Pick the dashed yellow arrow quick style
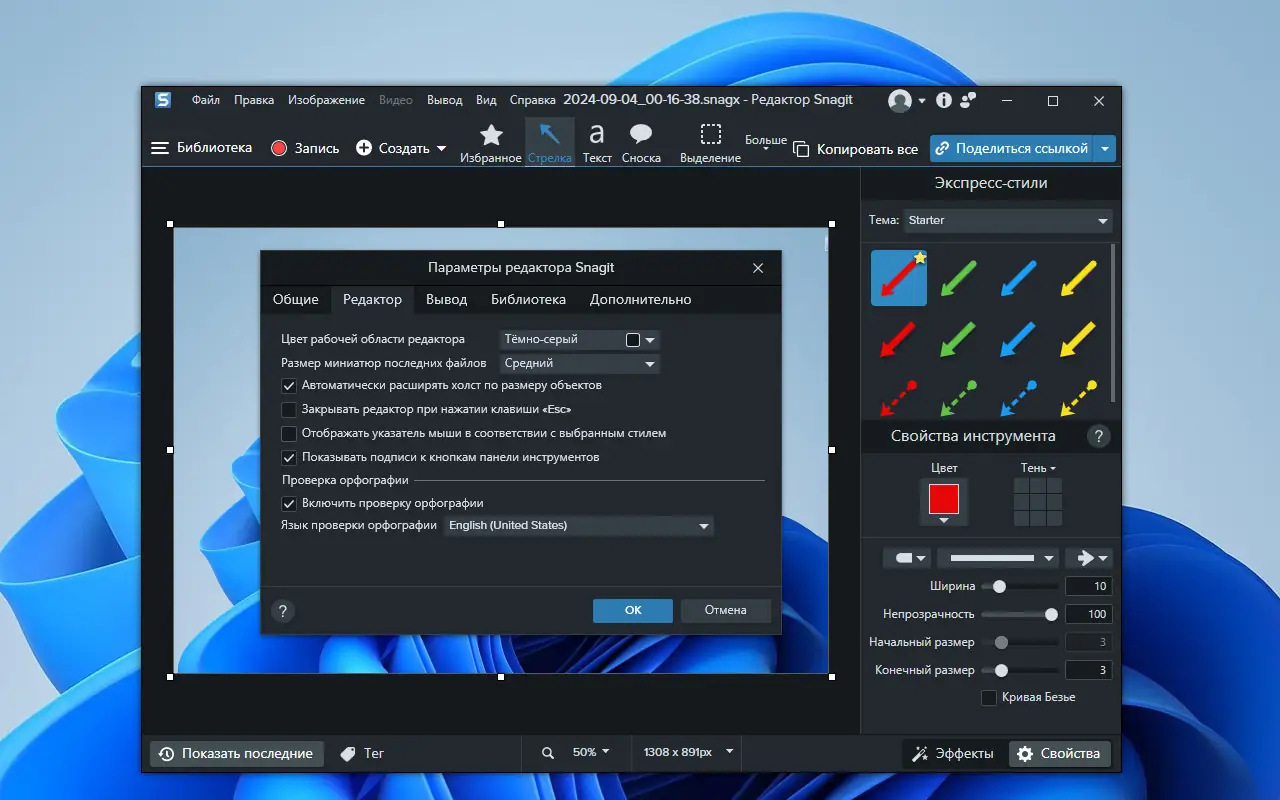1280x800 pixels. click(1079, 398)
